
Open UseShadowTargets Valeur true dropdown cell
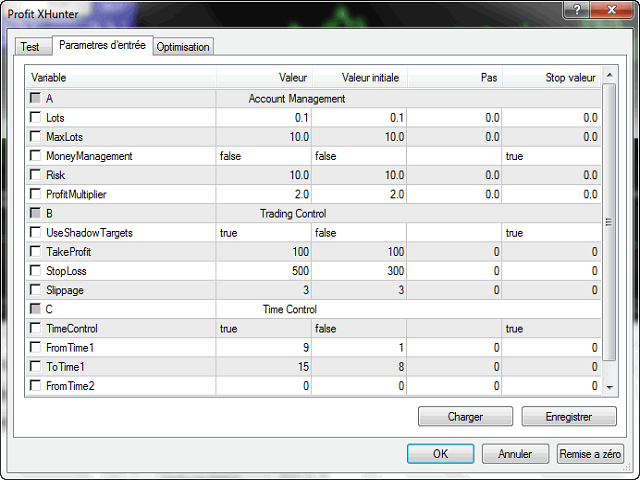point(264,233)
